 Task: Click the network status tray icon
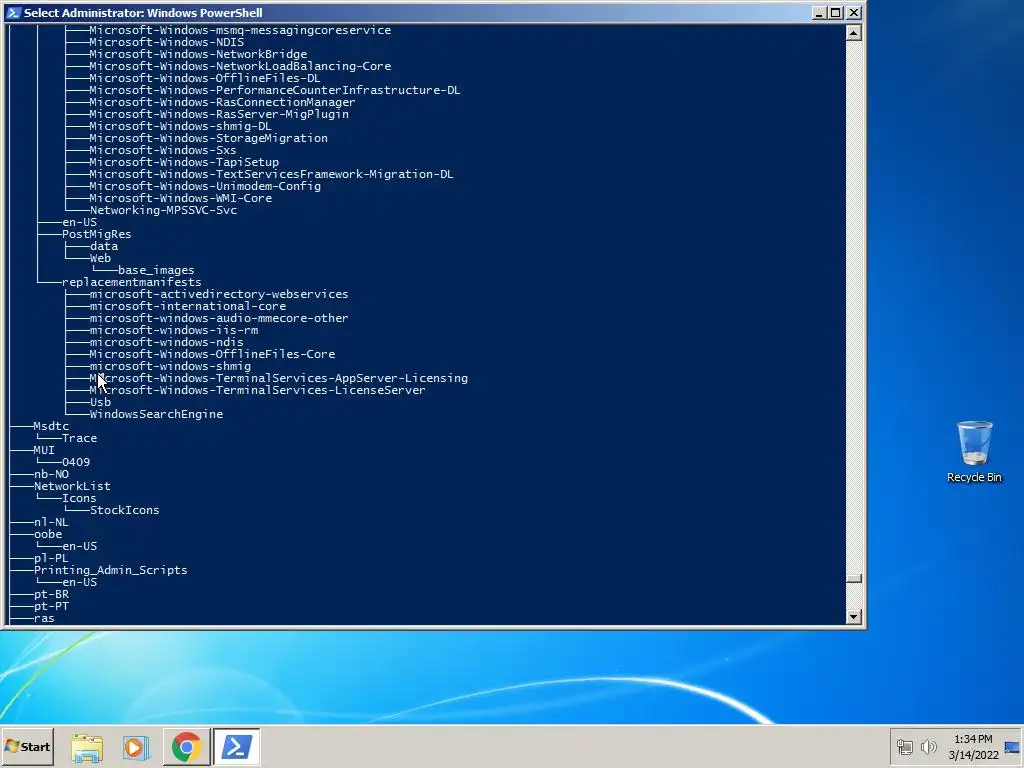click(904, 747)
